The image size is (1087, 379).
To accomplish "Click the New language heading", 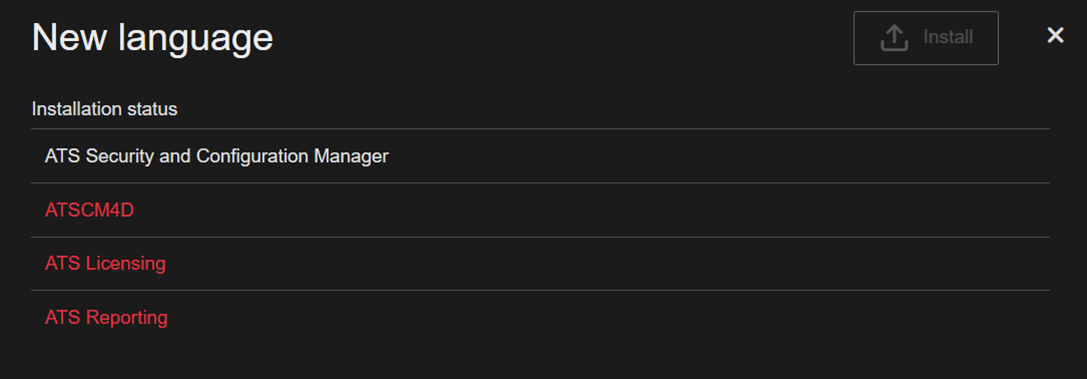I will tap(153, 37).
